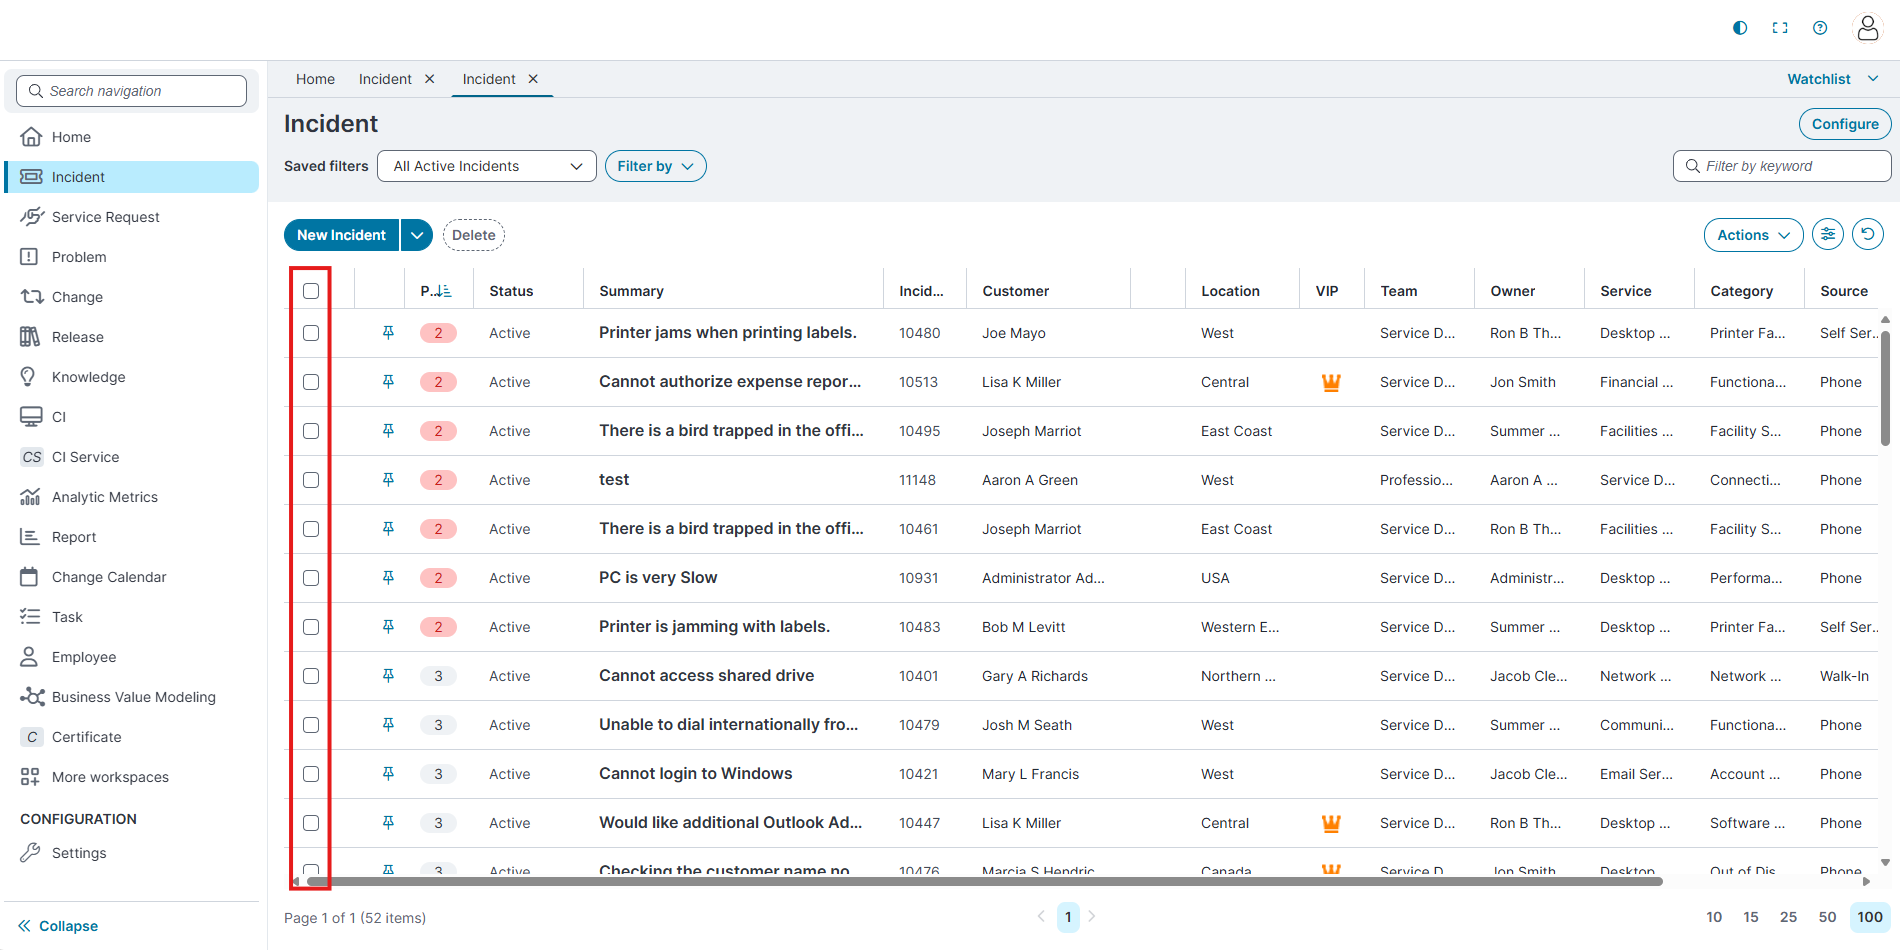
Task: Open Service Request in the sidebar
Action: [x=105, y=217]
